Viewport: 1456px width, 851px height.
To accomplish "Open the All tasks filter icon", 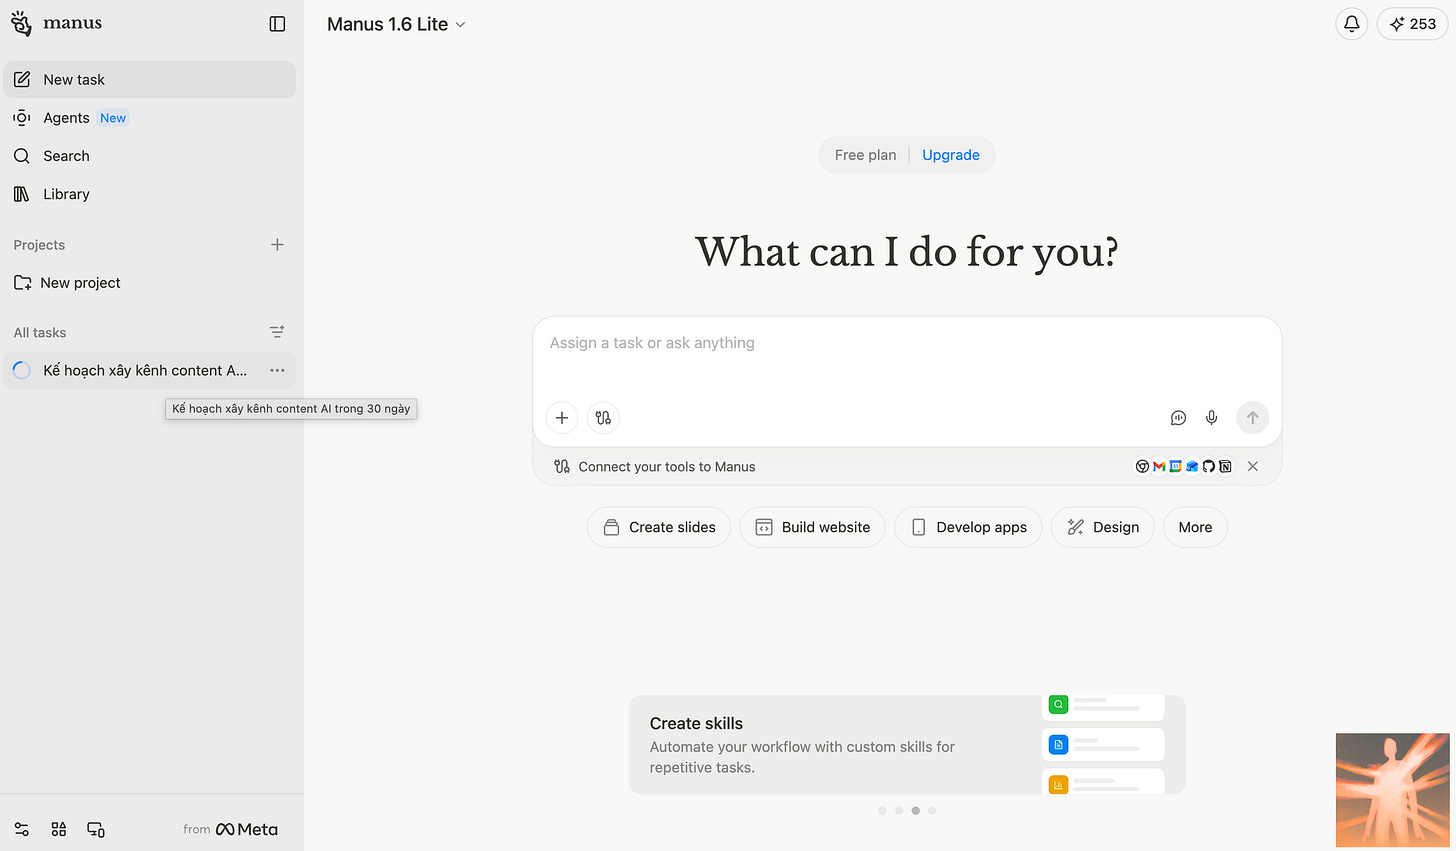I will click(277, 332).
